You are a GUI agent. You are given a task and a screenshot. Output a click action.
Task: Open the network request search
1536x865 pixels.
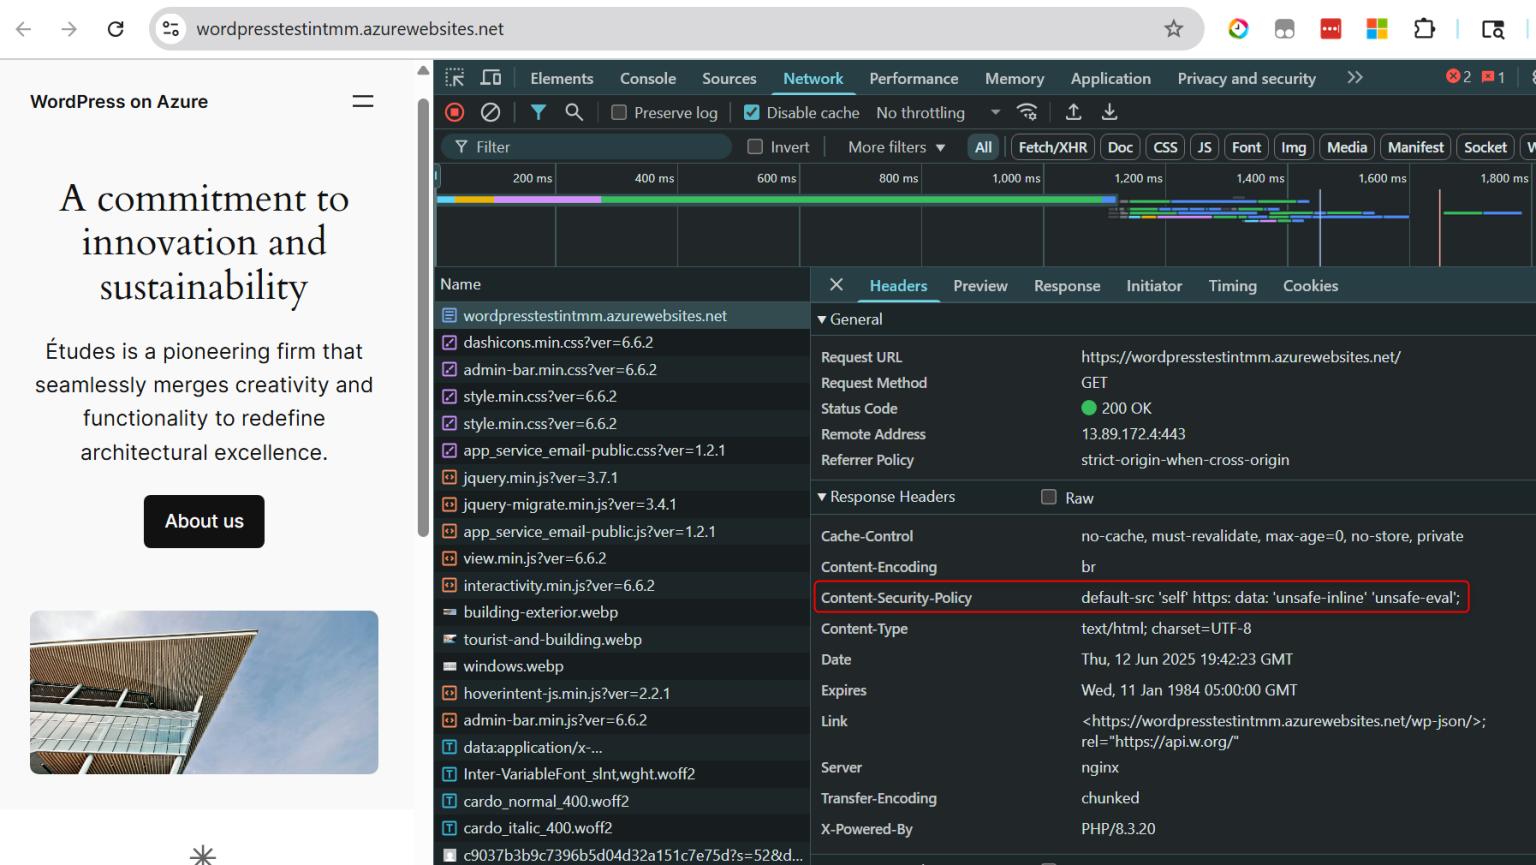tap(574, 112)
